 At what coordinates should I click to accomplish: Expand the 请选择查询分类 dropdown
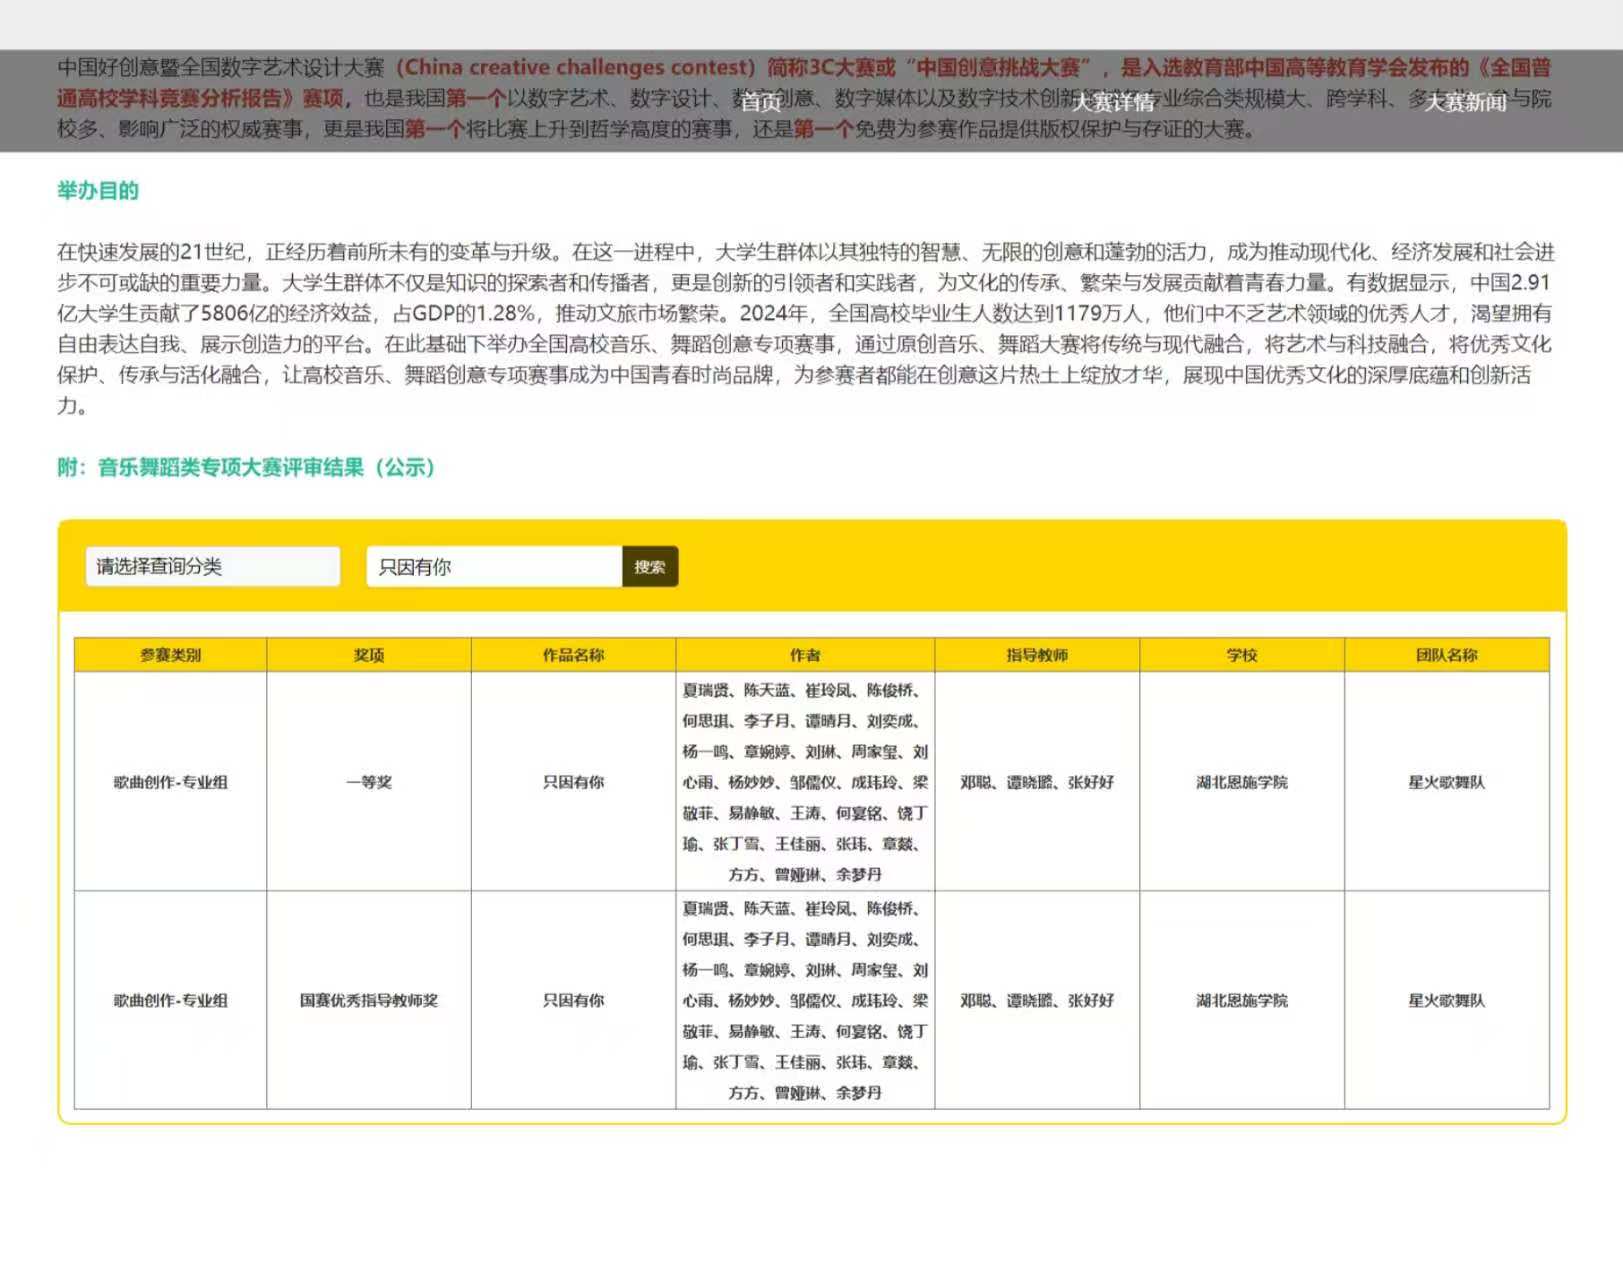click(213, 566)
